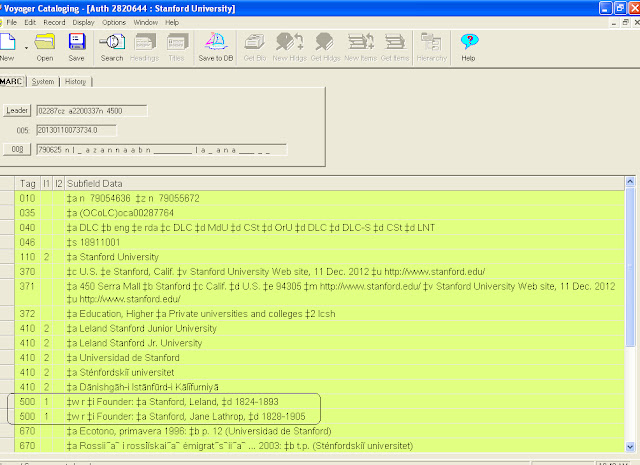Viewport: 640px width, 465px height.
Task: Click first indicator of 110 row
Action: coord(47,257)
